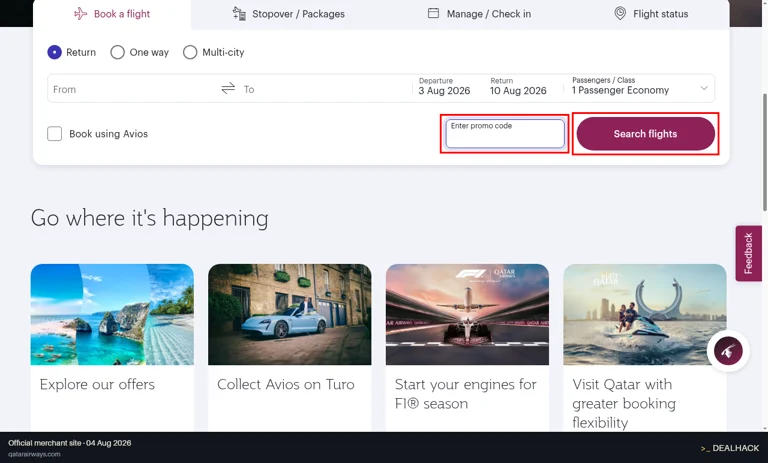The image size is (768, 463).
Task: Open the Collect Avios on Turo image
Action: click(x=289, y=315)
